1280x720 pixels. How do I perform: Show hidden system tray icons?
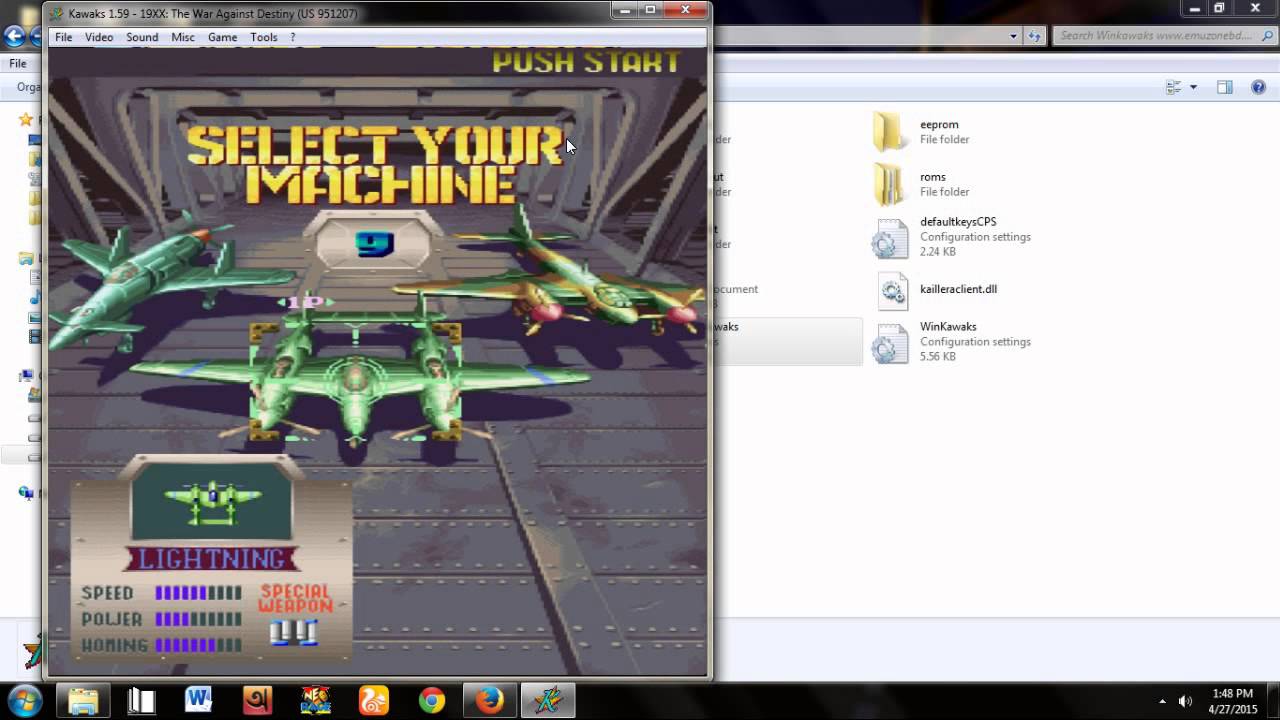(x=1162, y=701)
